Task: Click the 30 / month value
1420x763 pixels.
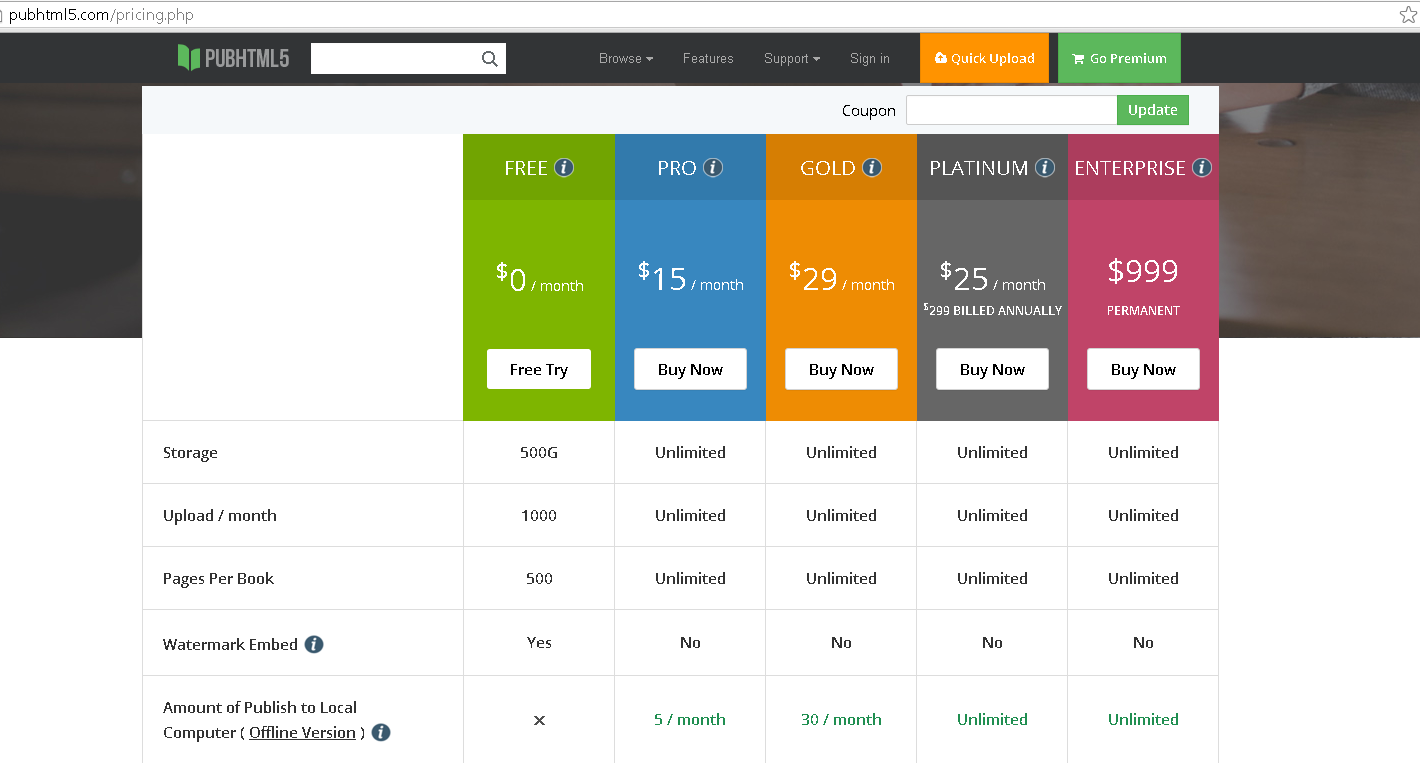Action: [x=841, y=720]
